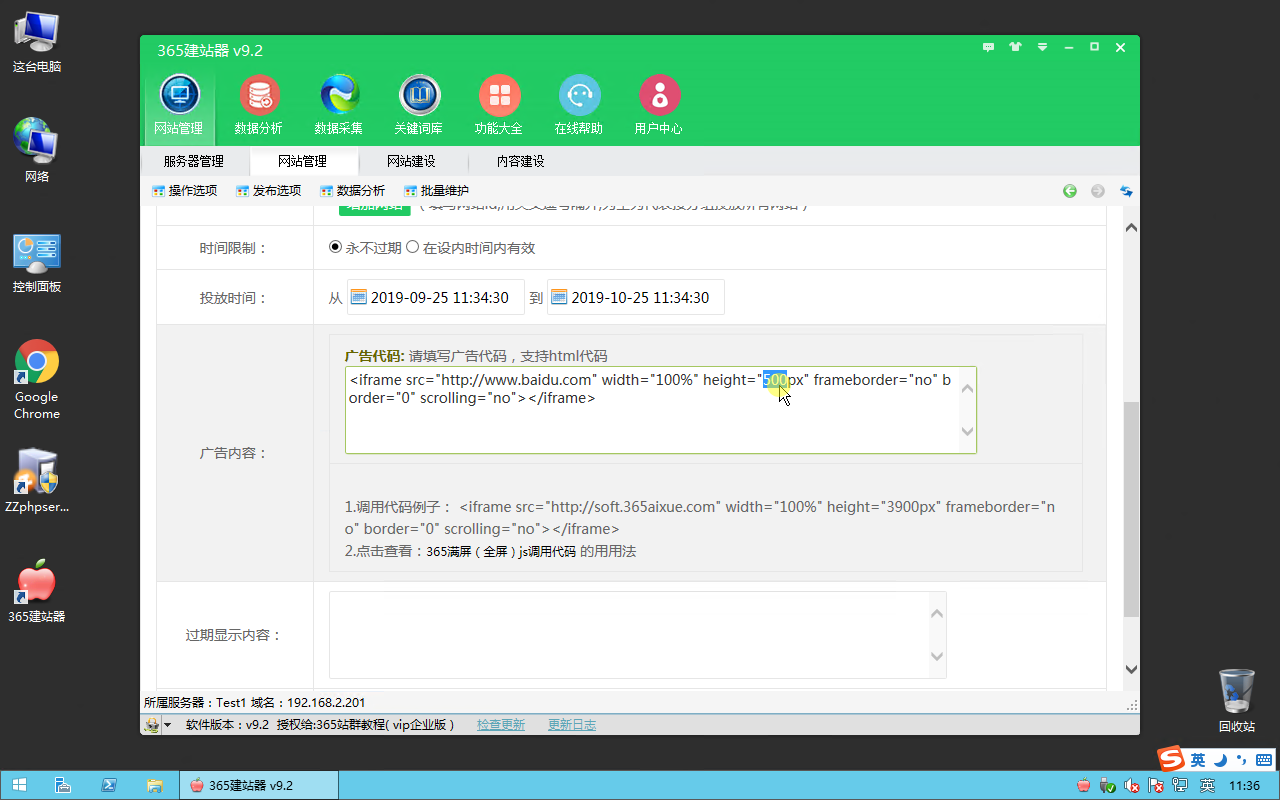Open ZZphpserver desktop shortcut

click(37, 481)
